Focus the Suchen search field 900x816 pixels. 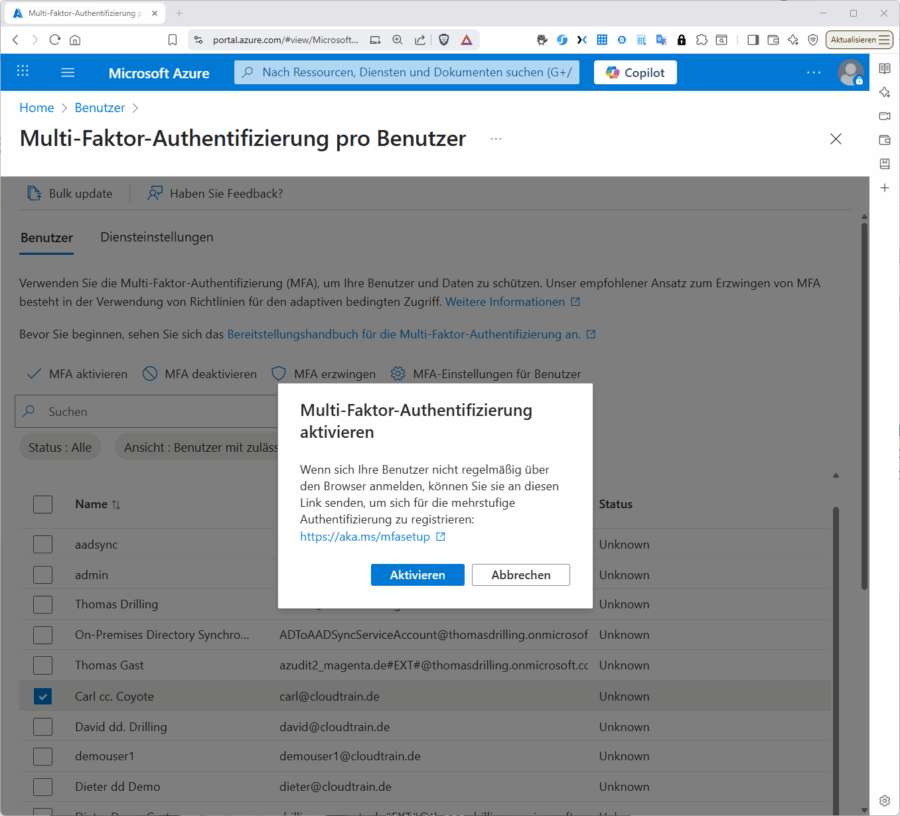(146, 411)
